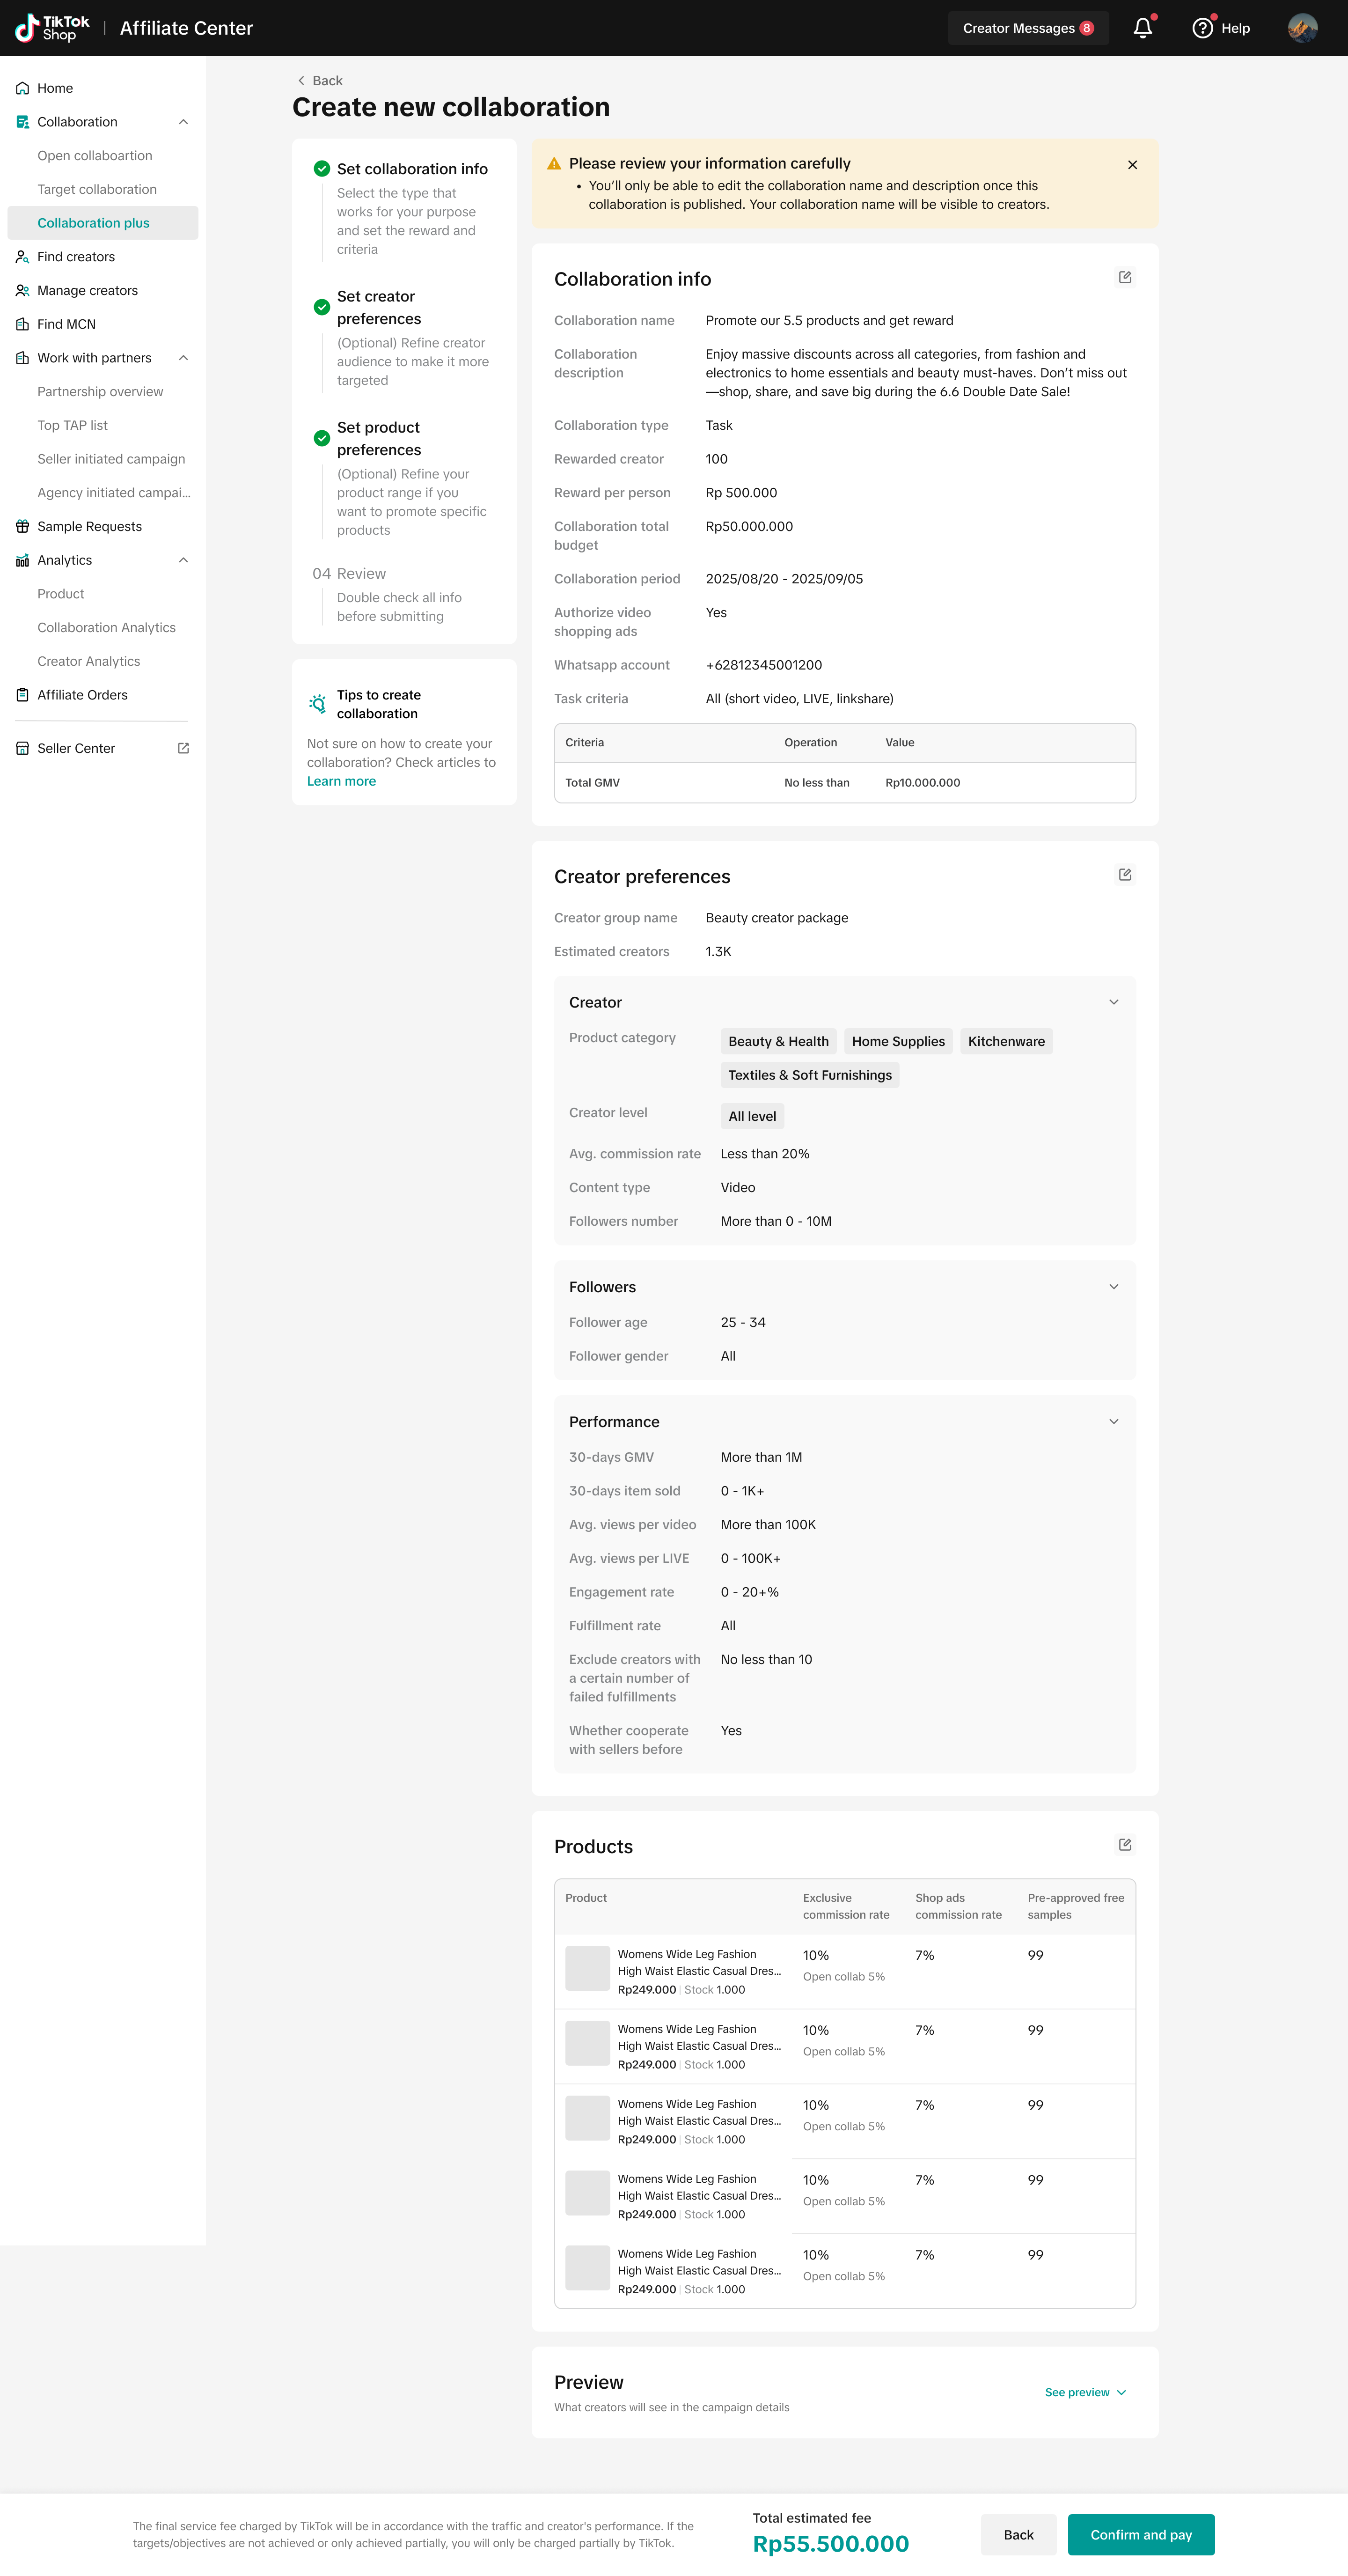Collapse the Work with partners menu
The height and width of the screenshot is (2576, 1348).
click(x=183, y=358)
